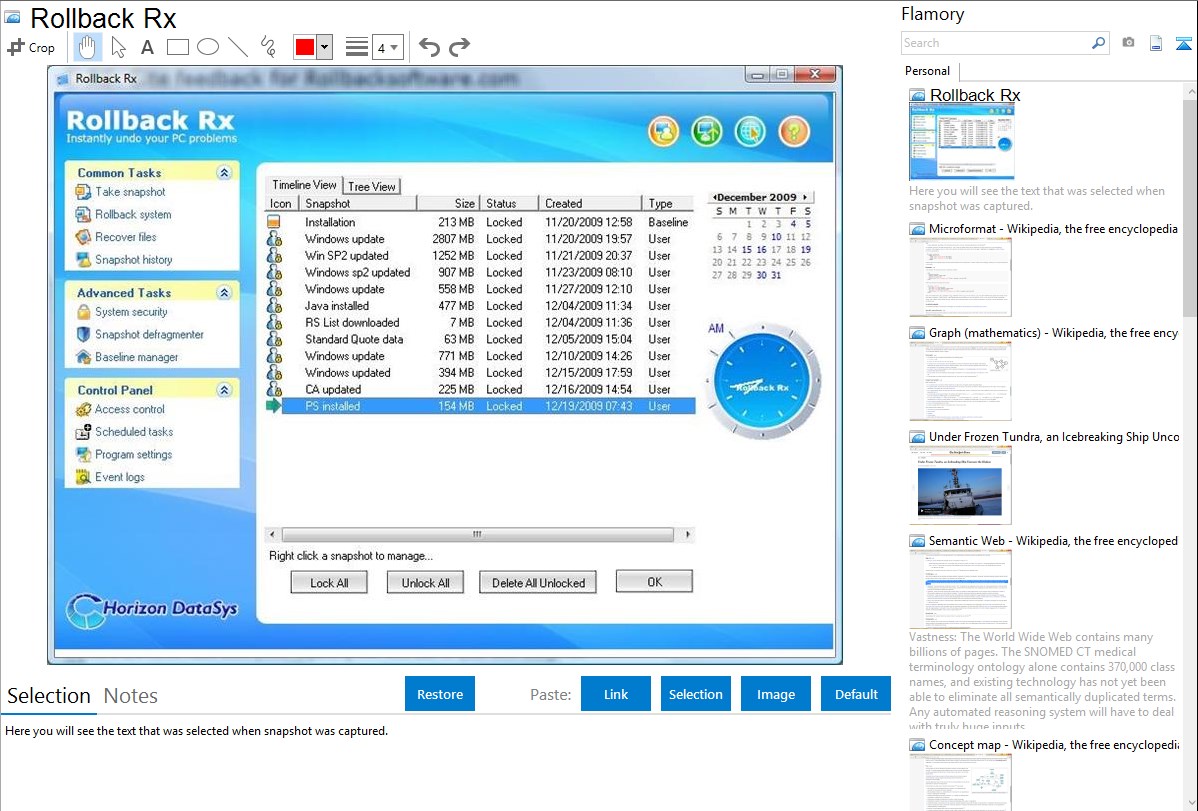Click the blue arrow icon in Flamory header
This screenshot has height=811, width=1198.
1183,43
